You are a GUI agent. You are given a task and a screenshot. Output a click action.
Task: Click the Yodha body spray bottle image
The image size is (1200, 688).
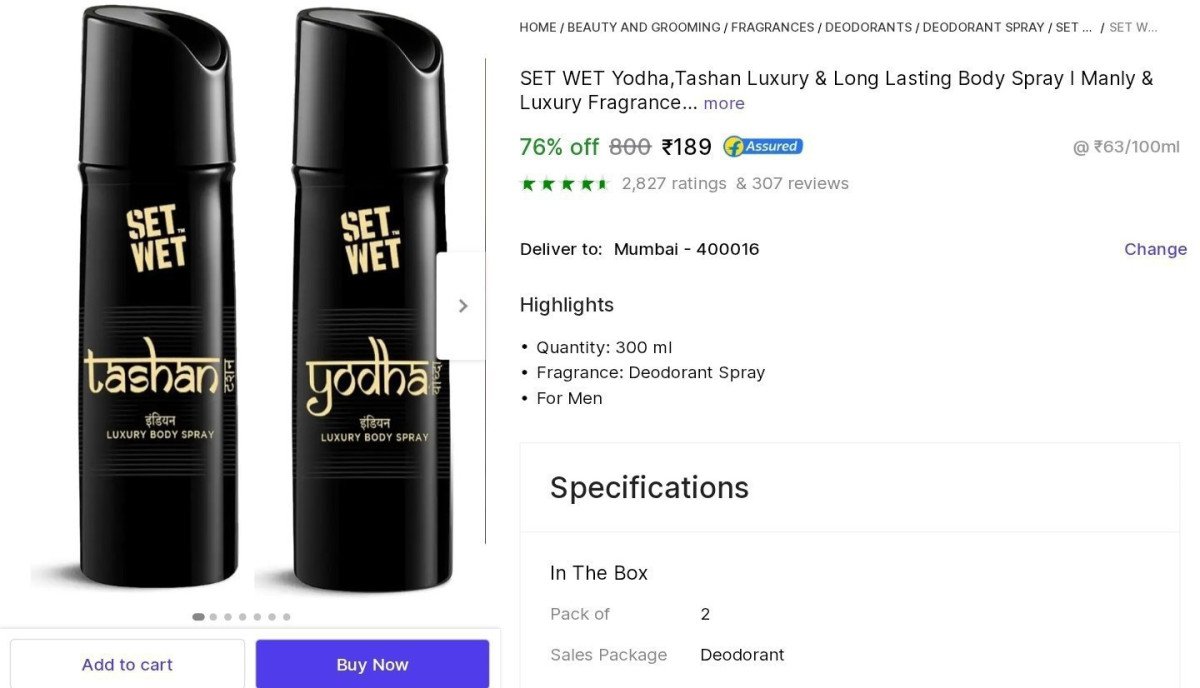coord(370,300)
